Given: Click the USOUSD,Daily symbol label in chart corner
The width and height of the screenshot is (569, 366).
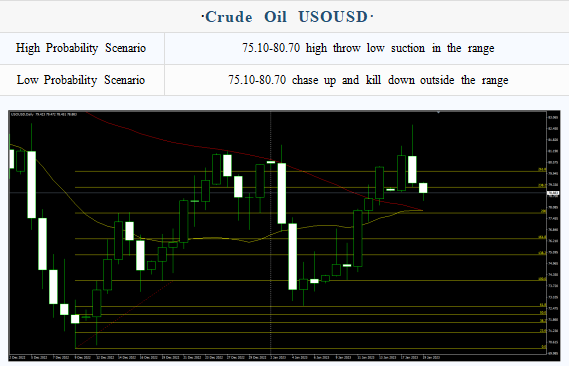Looking at the screenshot, I should tap(22, 115).
